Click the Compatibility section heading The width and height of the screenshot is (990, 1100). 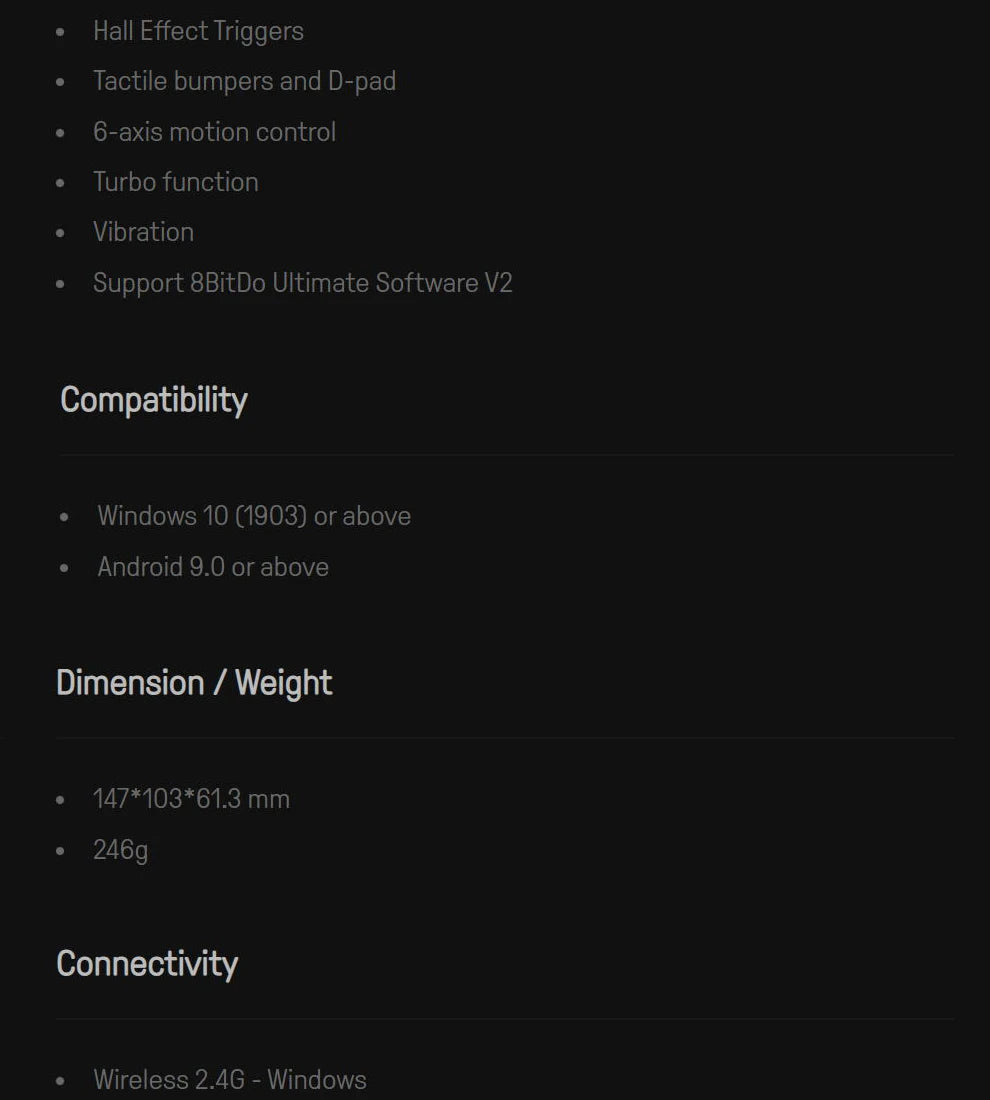[x=154, y=400]
